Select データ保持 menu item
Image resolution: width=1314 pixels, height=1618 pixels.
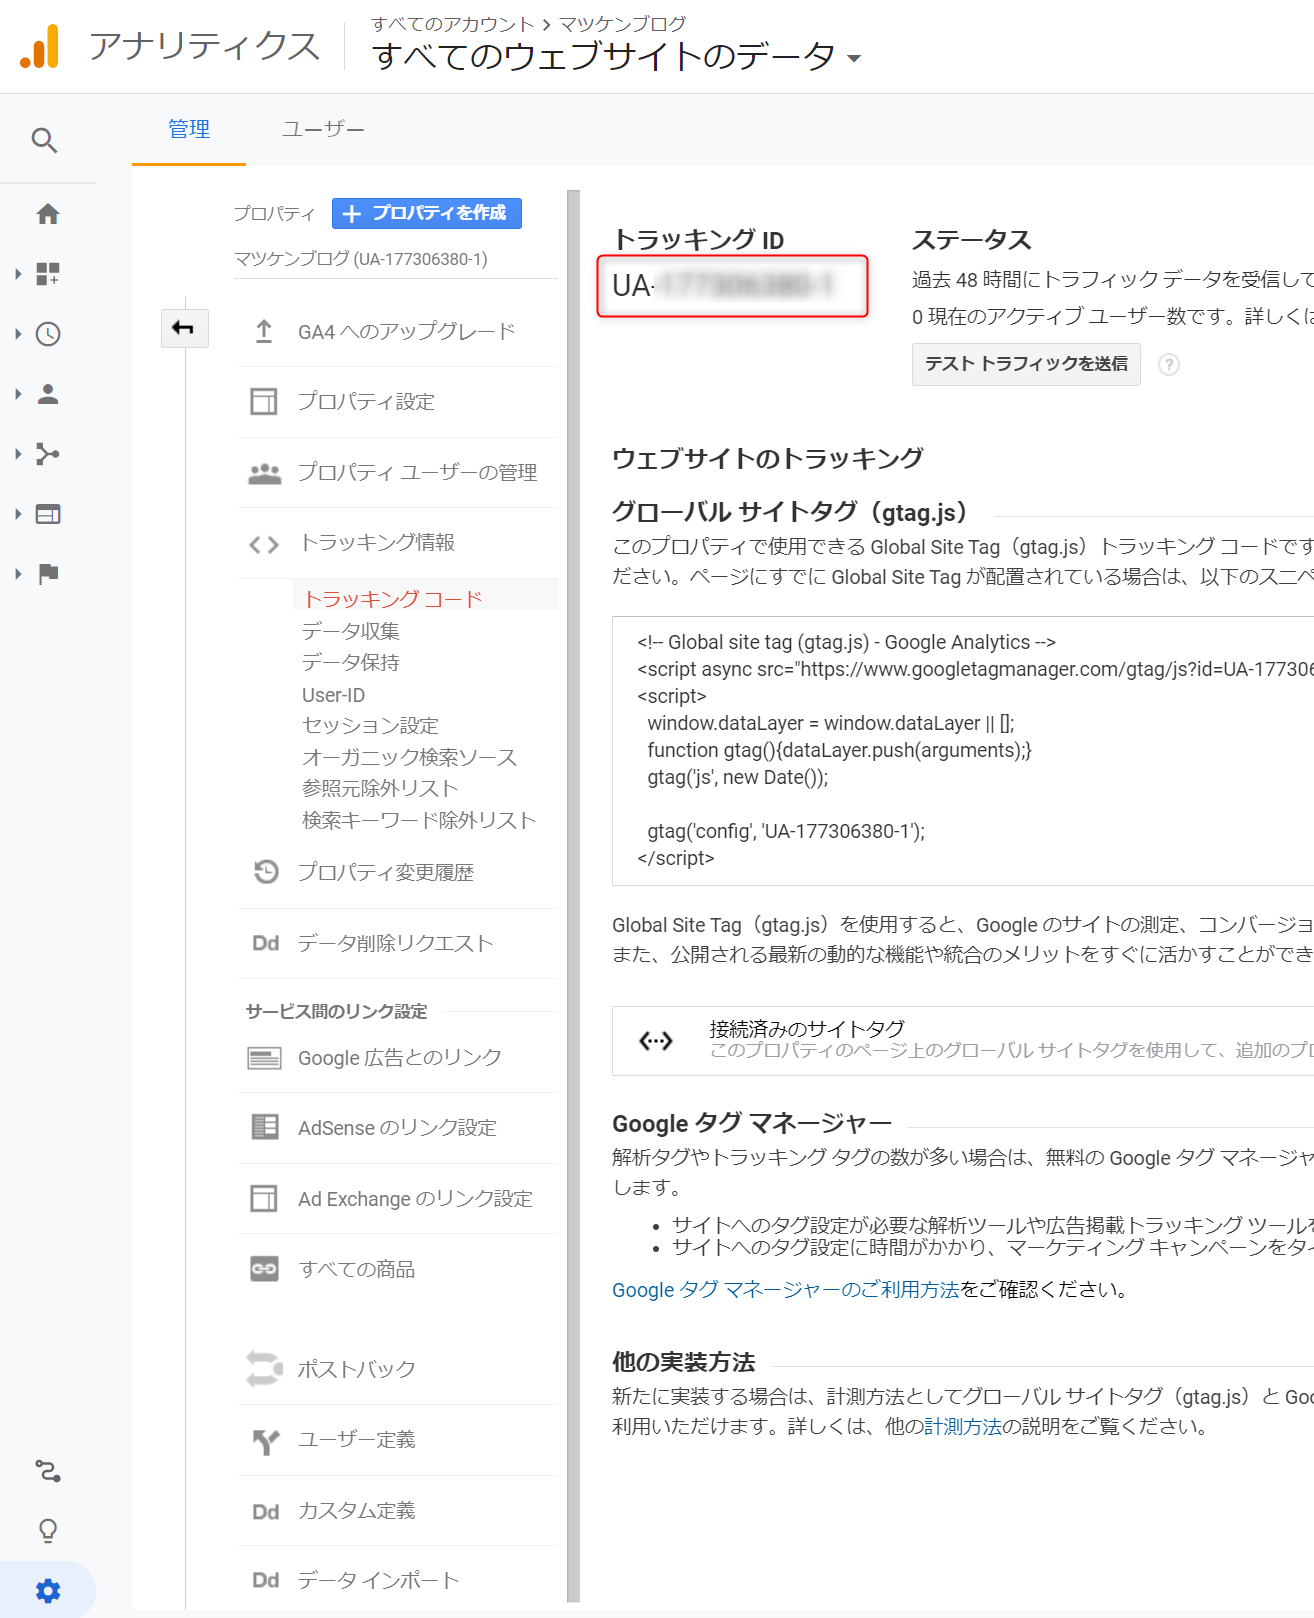(351, 662)
